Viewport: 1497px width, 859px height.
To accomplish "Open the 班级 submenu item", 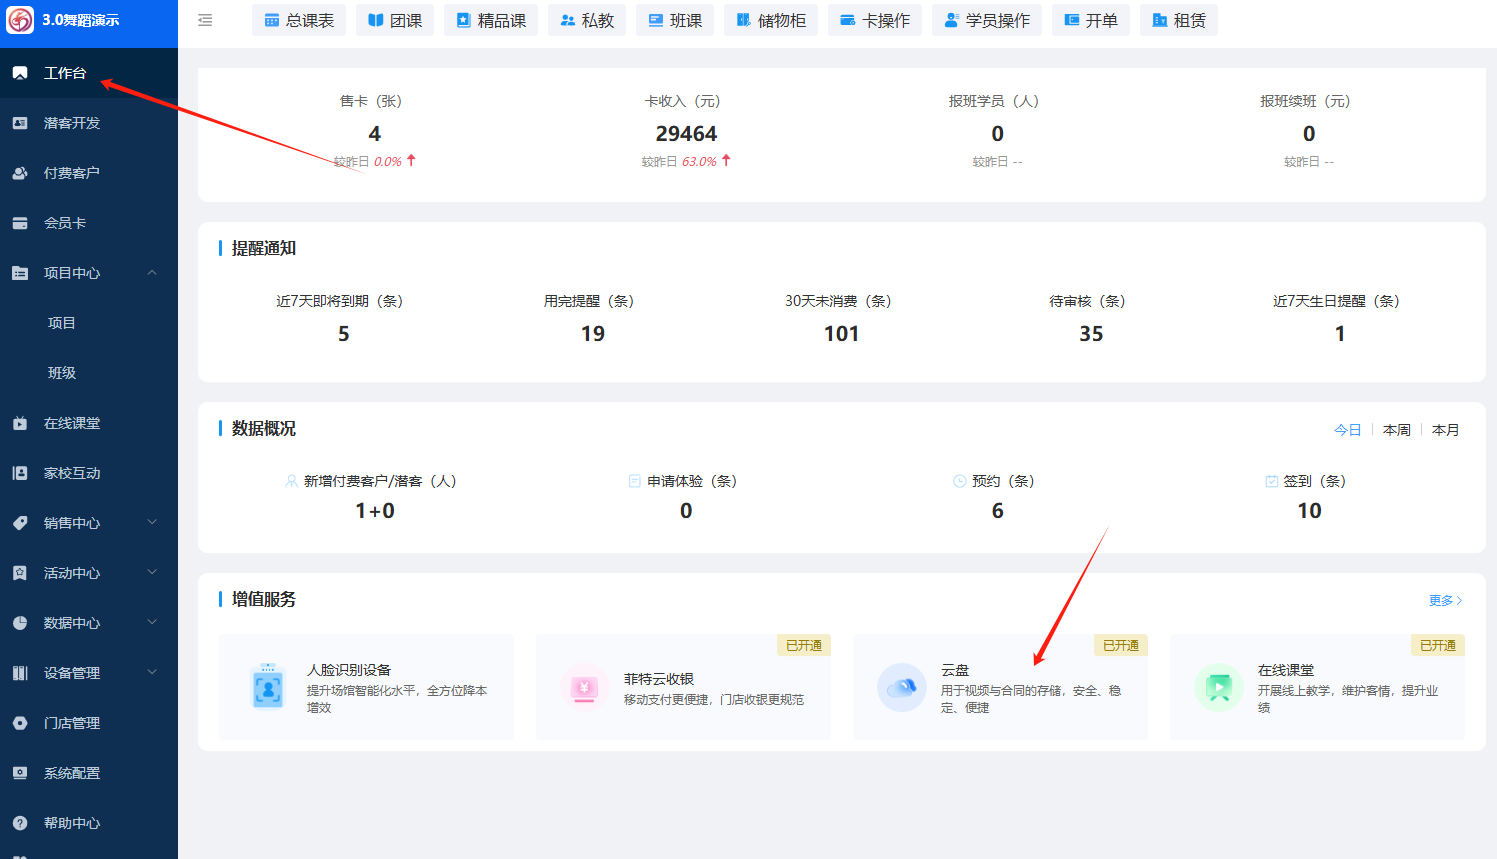I will click(62, 373).
